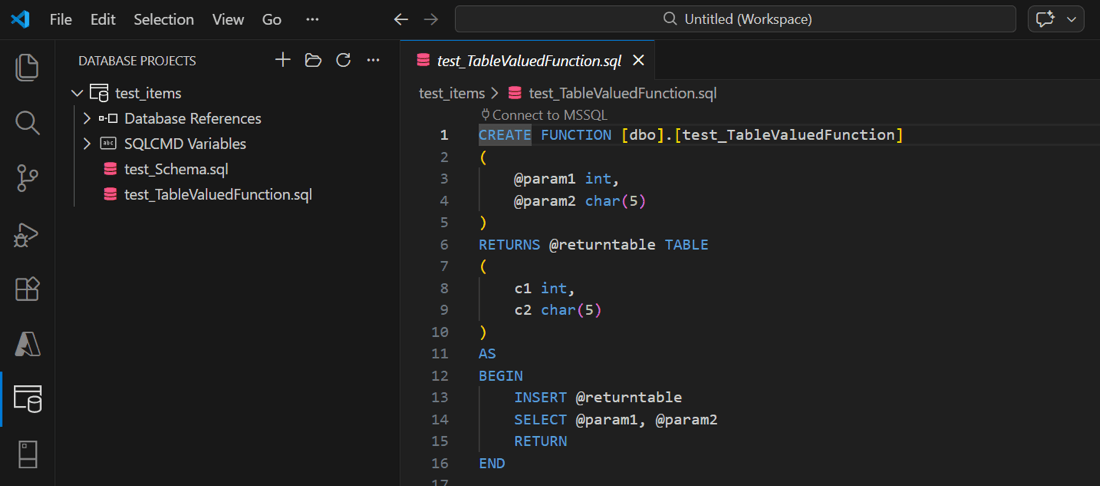Viewport: 1100px width, 486px height.
Task: Open the Copilot chat dropdown arrow
Action: pos(1072,19)
